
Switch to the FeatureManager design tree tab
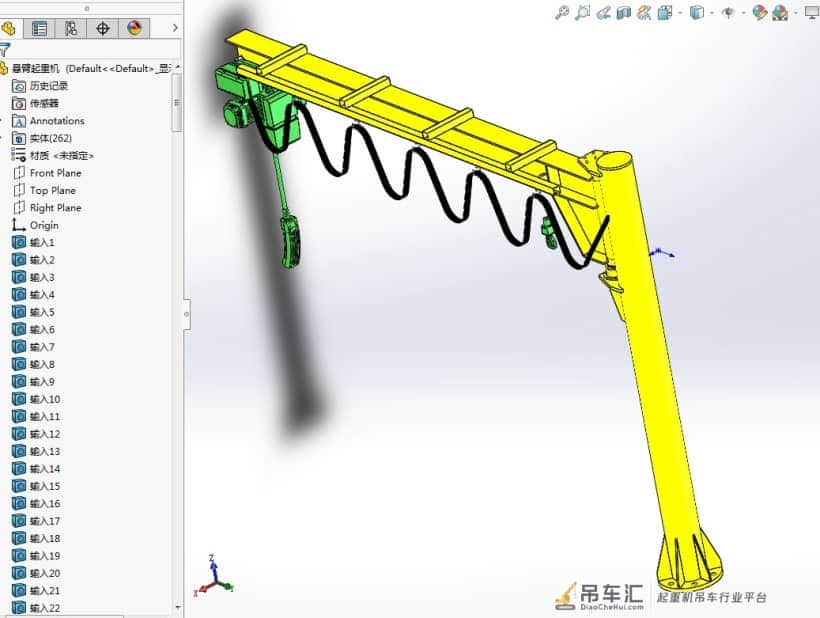coord(8,28)
